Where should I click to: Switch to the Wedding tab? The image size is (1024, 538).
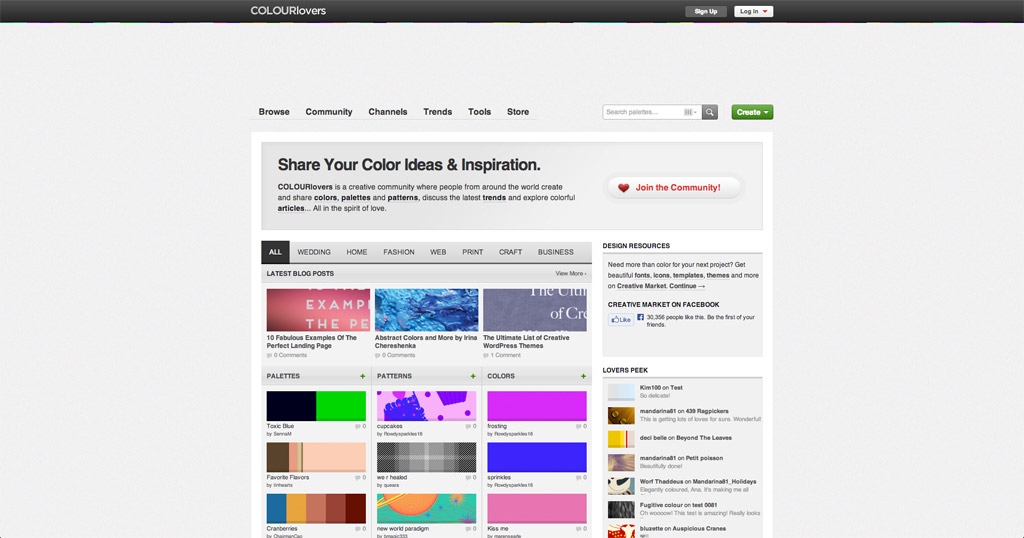coord(314,252)
